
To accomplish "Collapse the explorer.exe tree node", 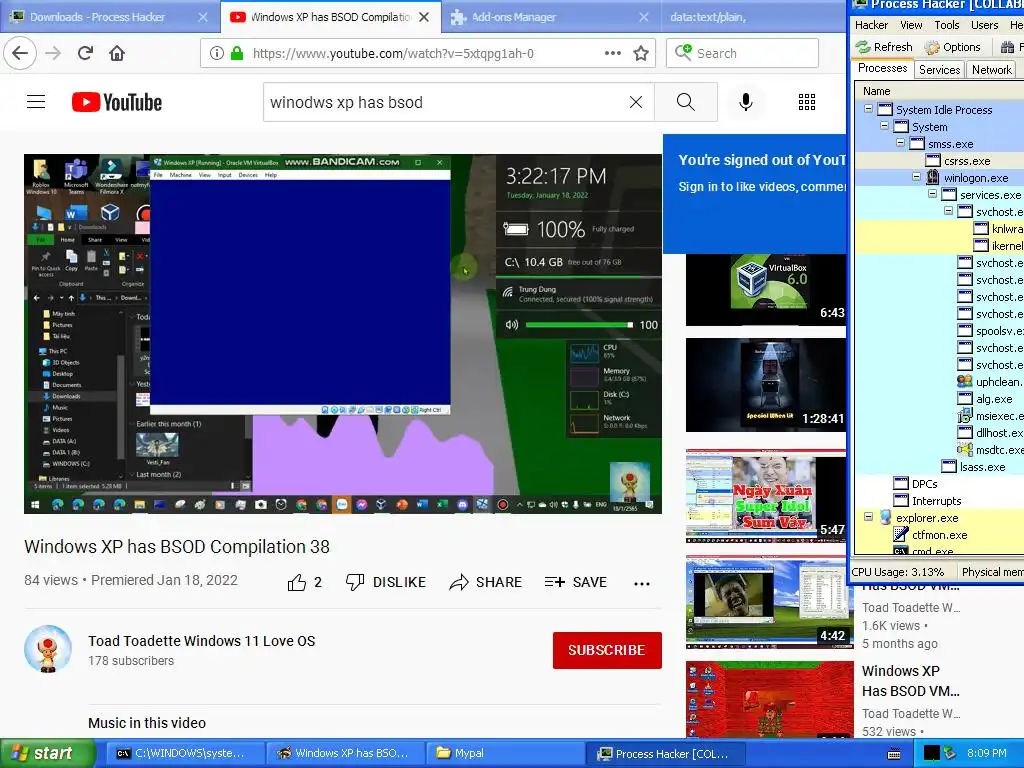I will pyautogui.click(x=869, y=517).
